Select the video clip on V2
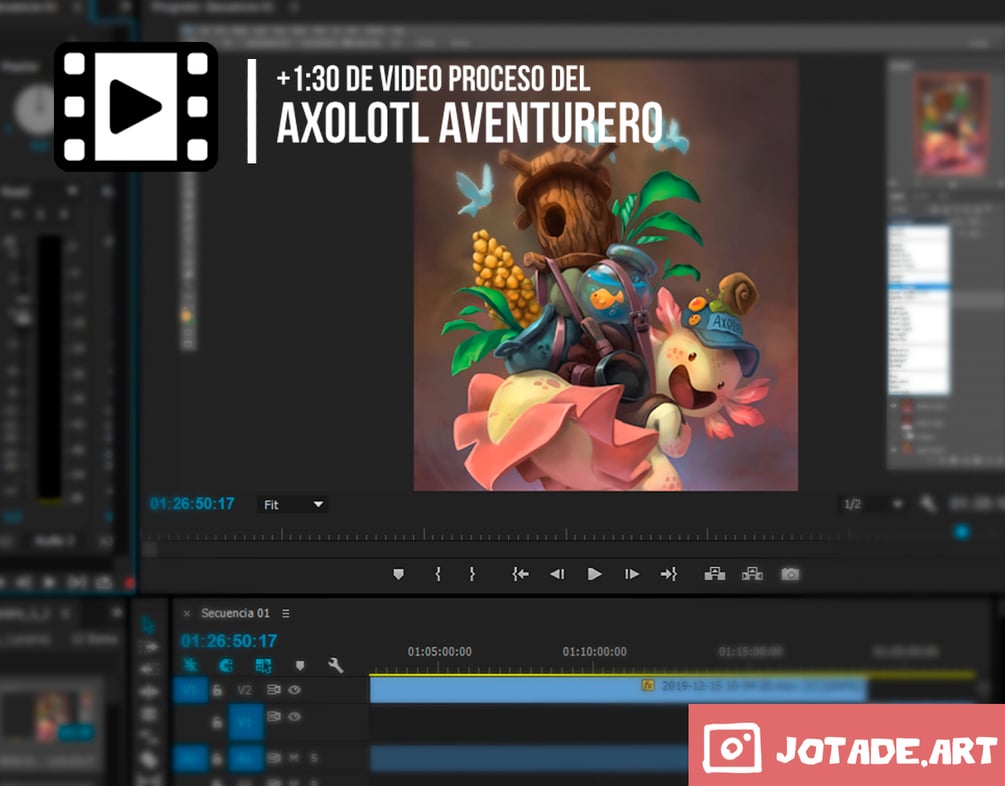 [619, 690]
